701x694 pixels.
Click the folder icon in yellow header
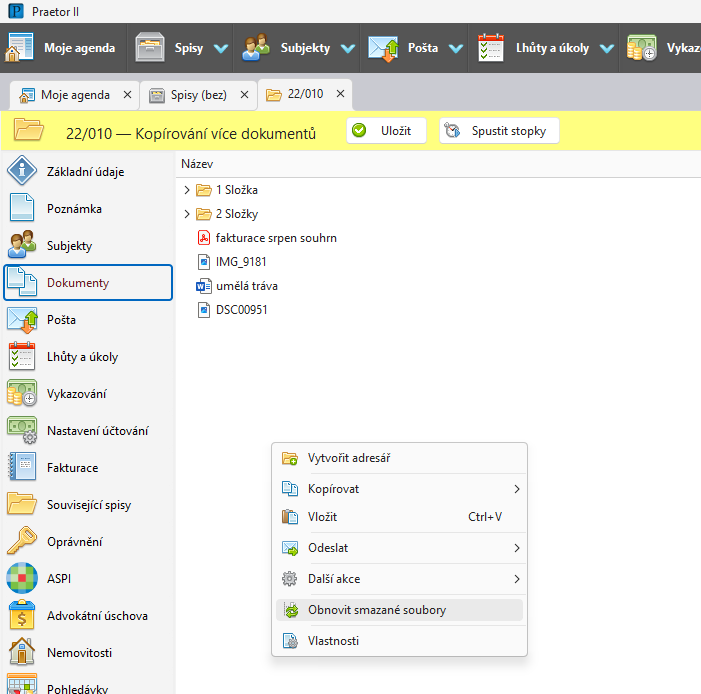click(x=28, y=129)
